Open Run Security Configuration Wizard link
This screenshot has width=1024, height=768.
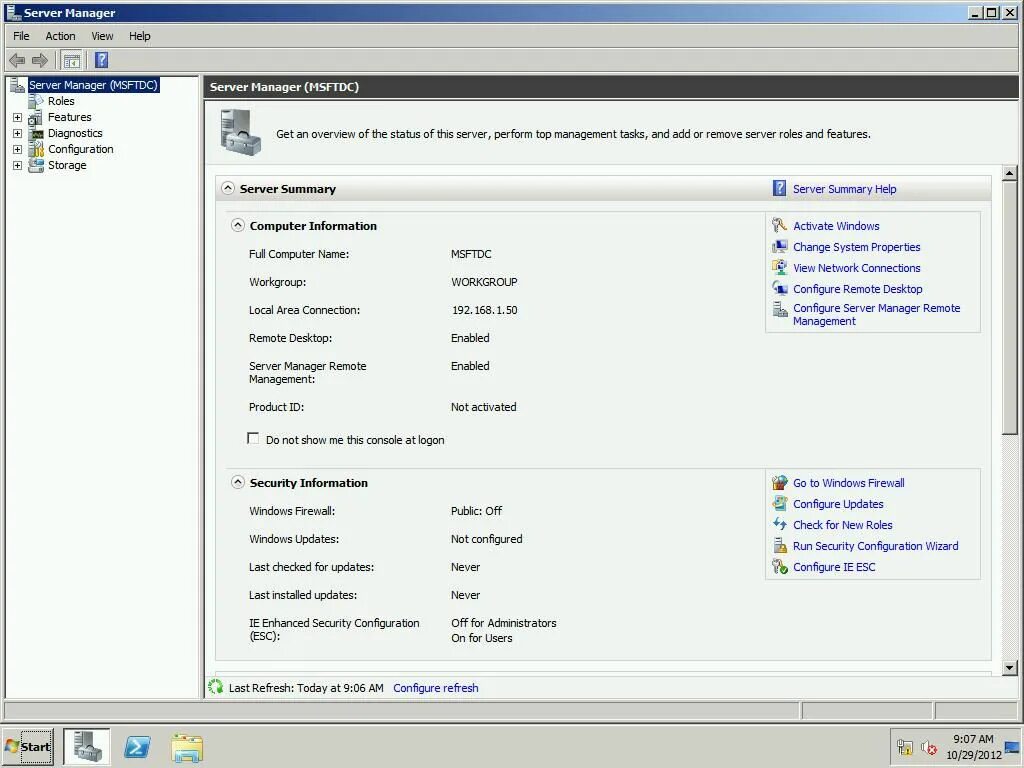pos(875,546)
